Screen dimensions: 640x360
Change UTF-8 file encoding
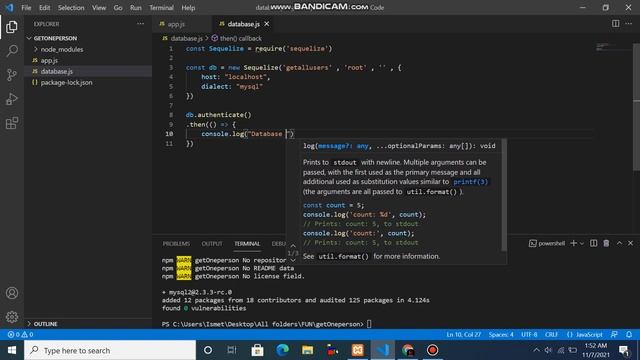pyautogui.click(x=529, y=334)
